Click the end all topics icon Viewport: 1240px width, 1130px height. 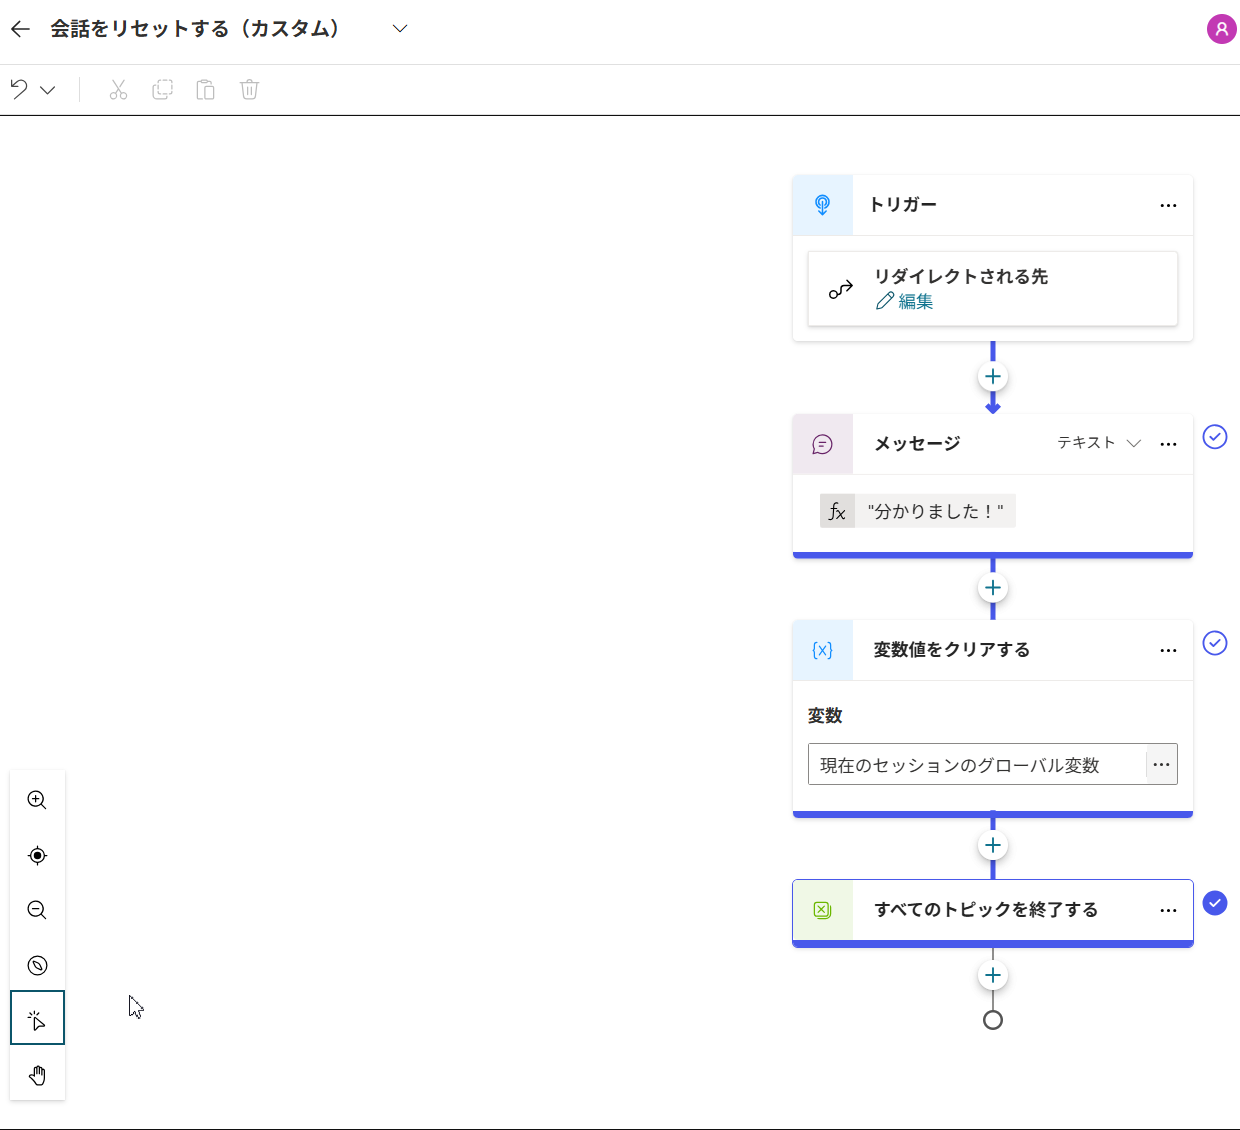click(x=822, y=910)
